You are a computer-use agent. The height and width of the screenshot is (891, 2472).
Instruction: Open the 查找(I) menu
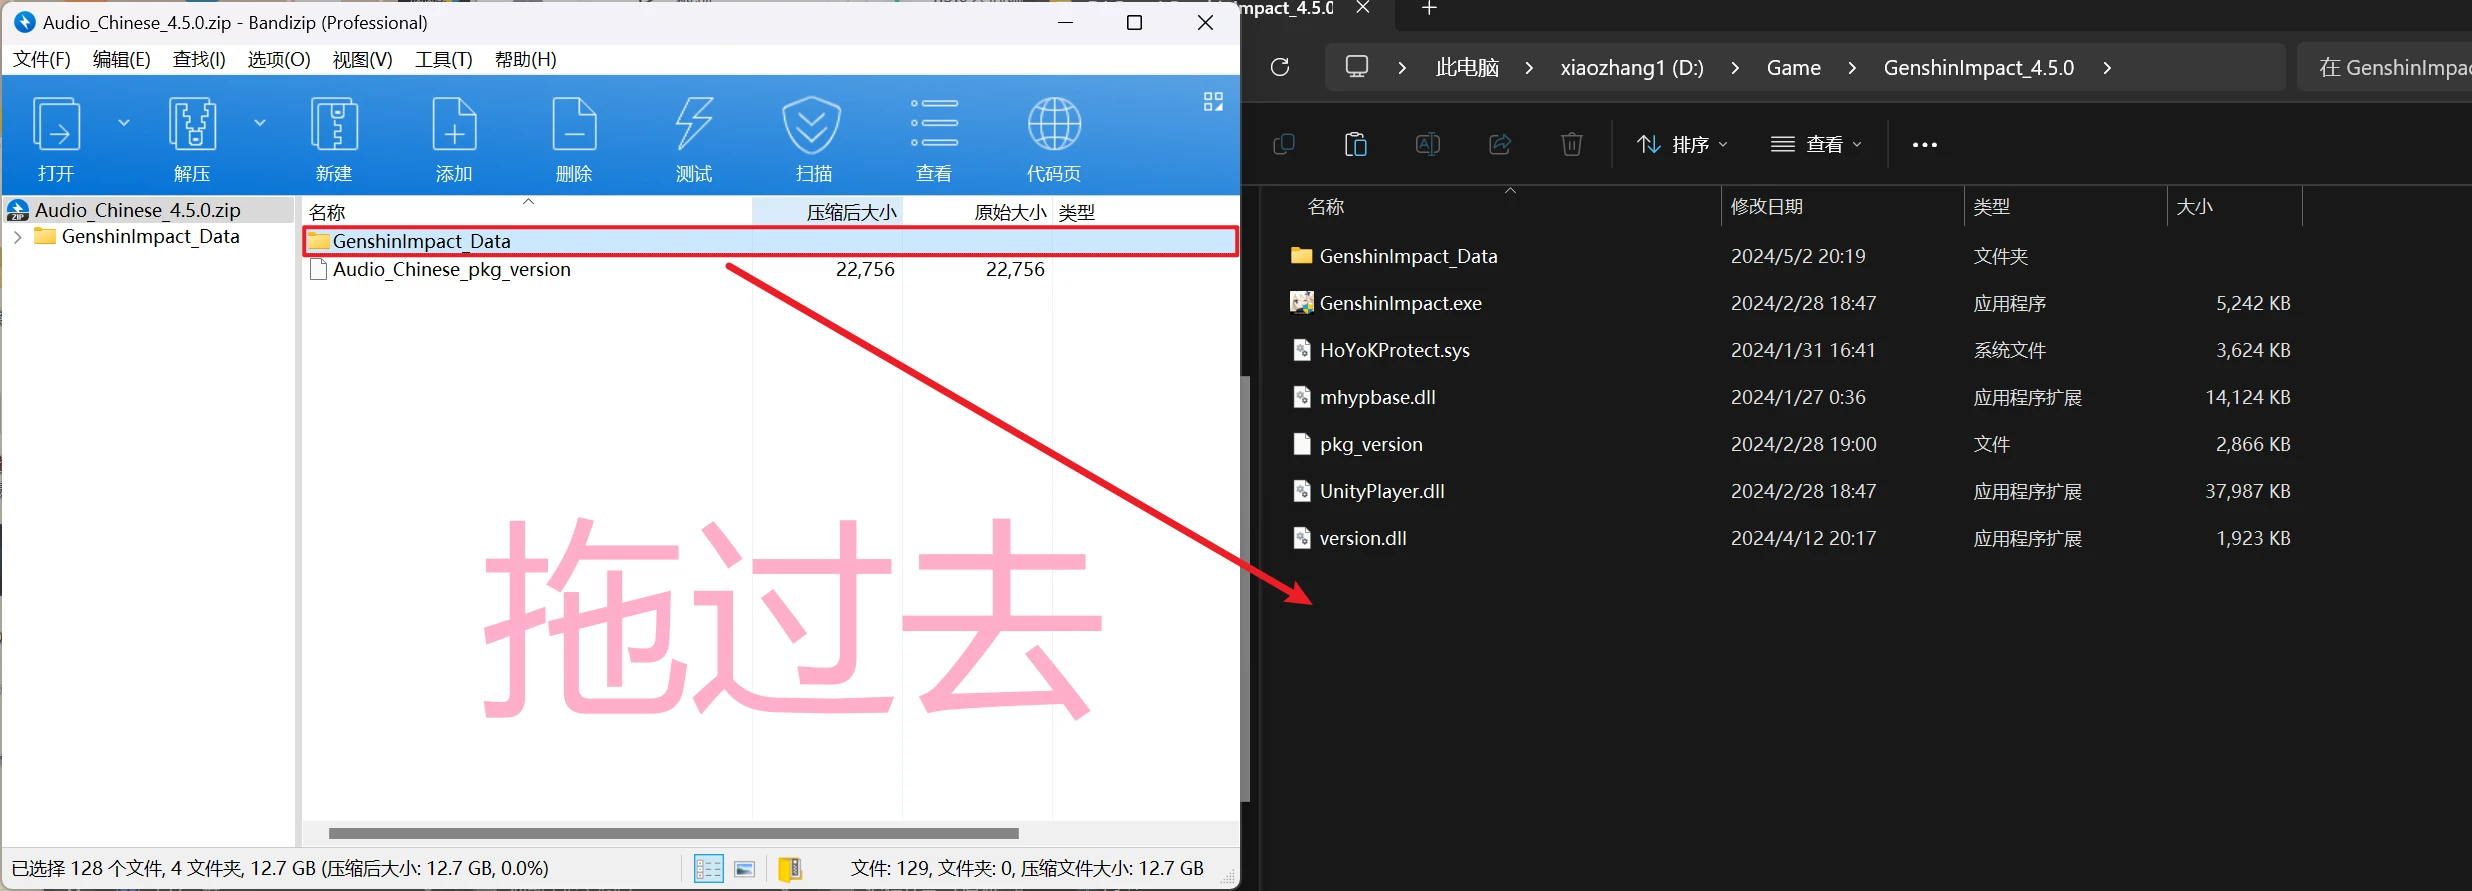point(200,59)
